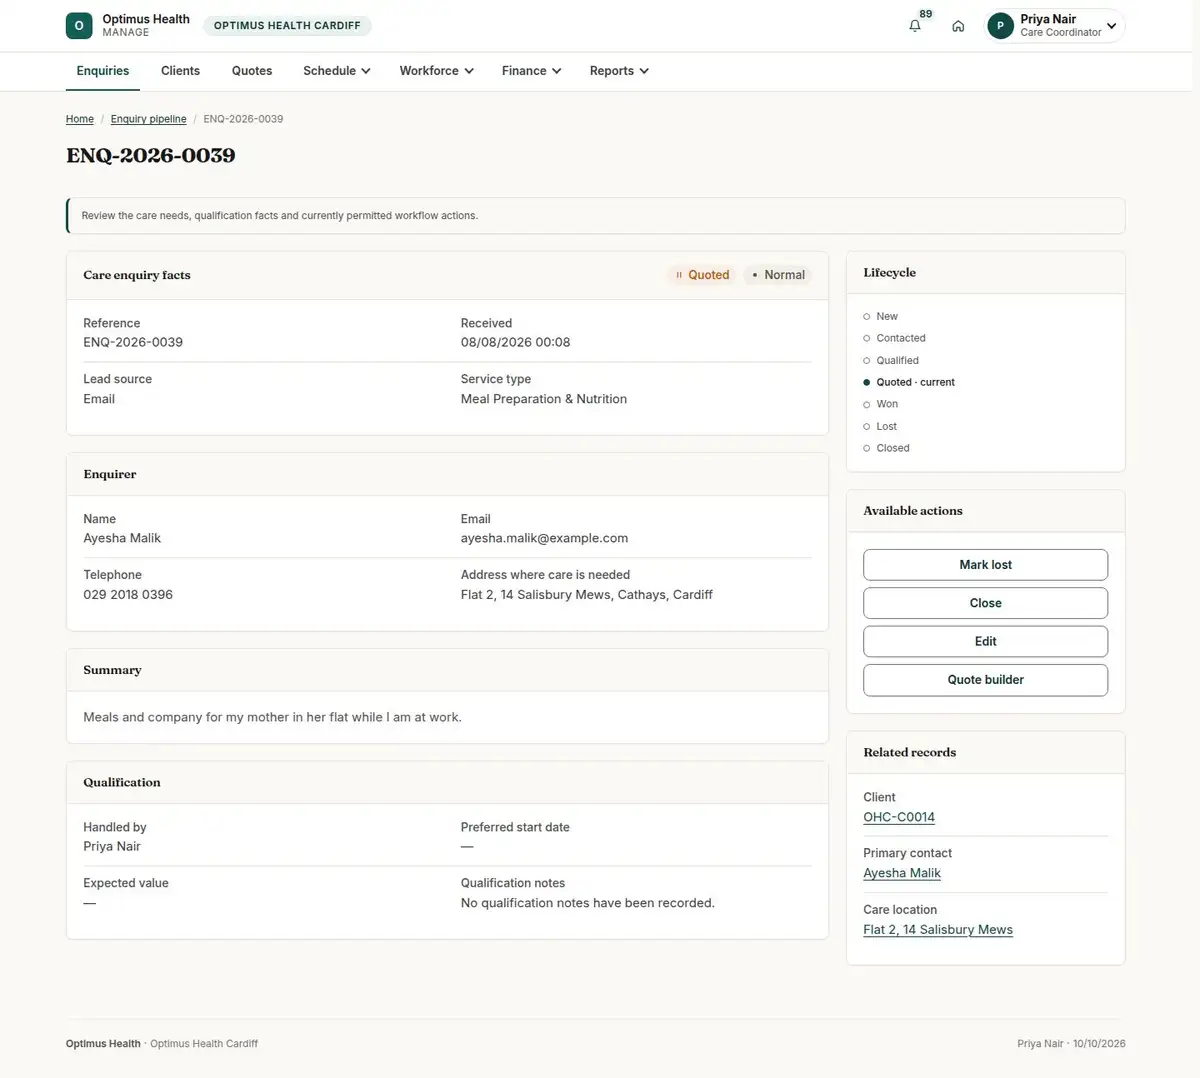Click the telephone number 029 2018 0396
The height and width of the screenshot is (1078, 1200).
[128, 594]
